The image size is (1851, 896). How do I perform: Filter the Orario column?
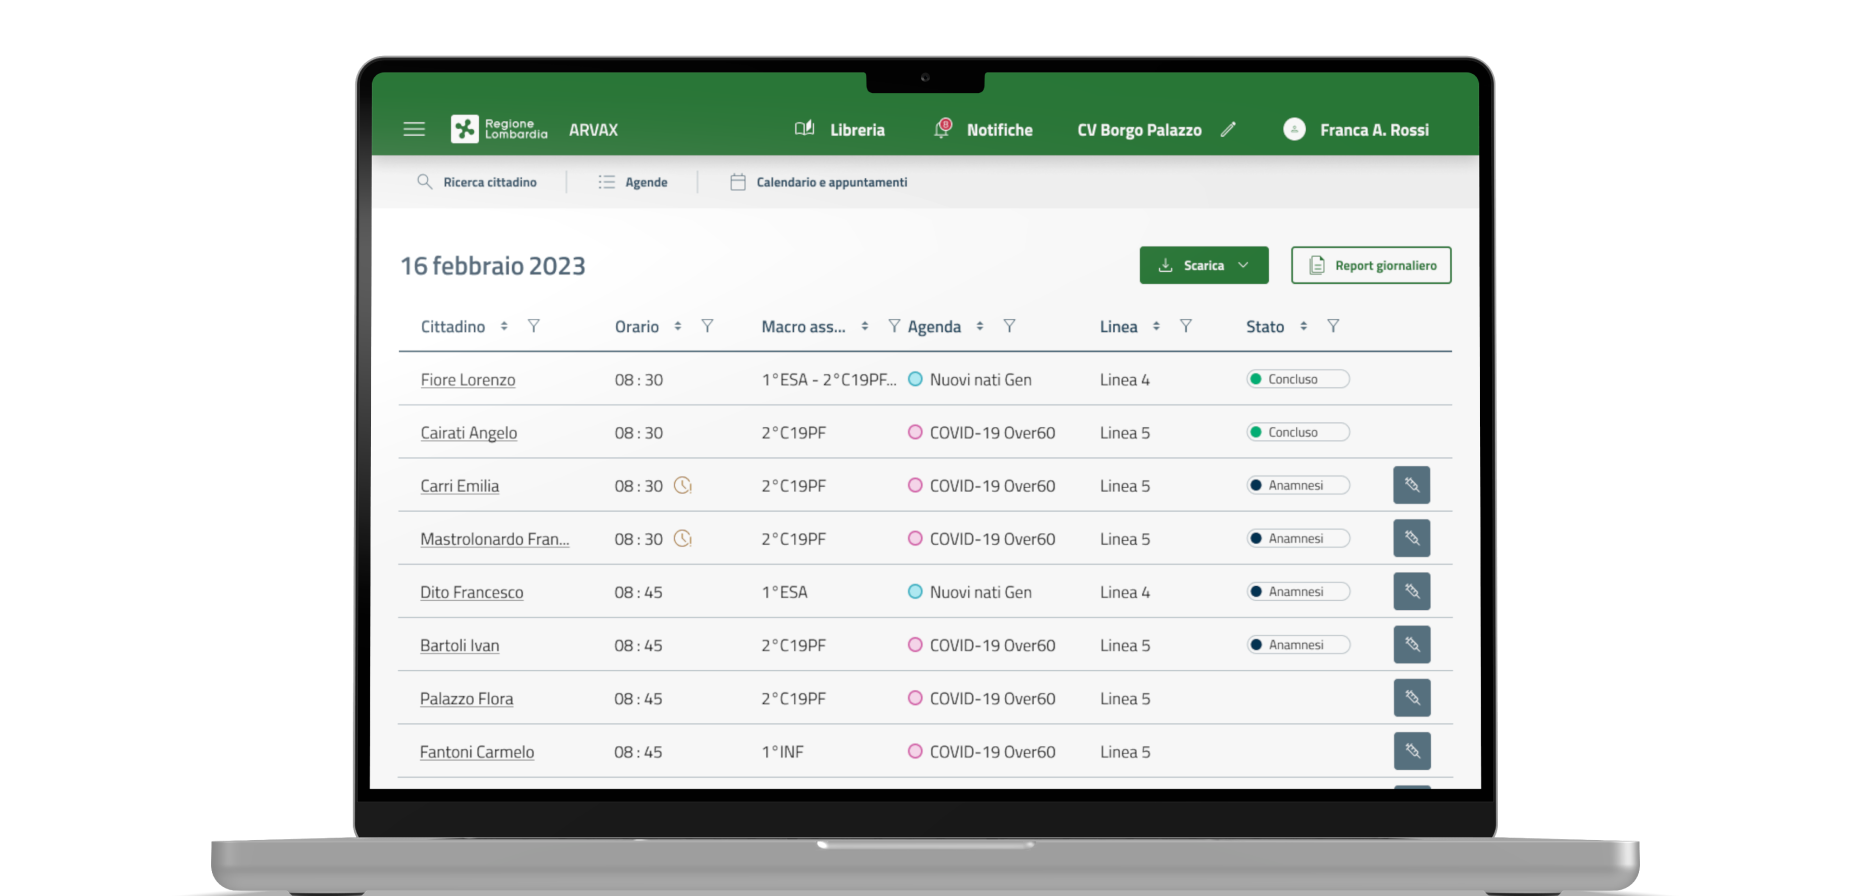coord(707,326)
